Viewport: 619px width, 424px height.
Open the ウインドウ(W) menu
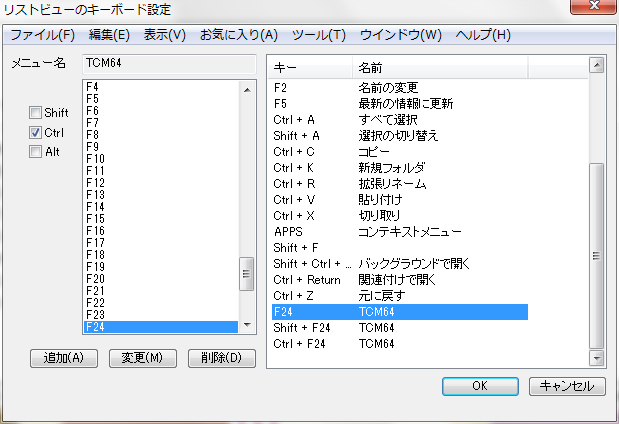click(x=400, y=35)
